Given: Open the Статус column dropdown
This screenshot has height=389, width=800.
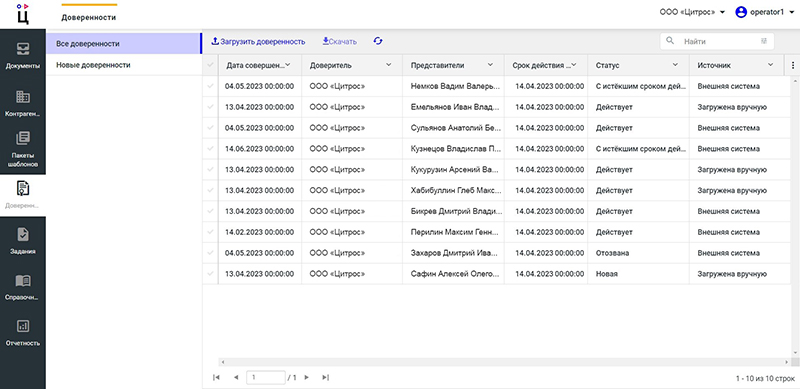Looking at the screenshot, I should 675,65.
